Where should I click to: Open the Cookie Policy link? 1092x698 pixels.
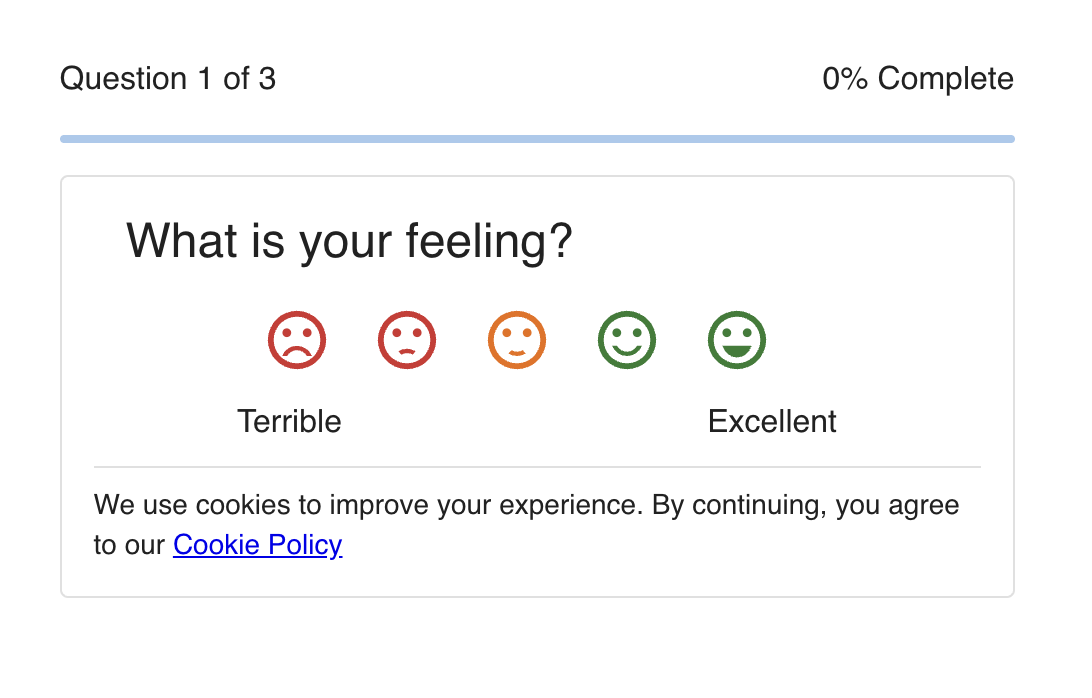click(257, 545)
